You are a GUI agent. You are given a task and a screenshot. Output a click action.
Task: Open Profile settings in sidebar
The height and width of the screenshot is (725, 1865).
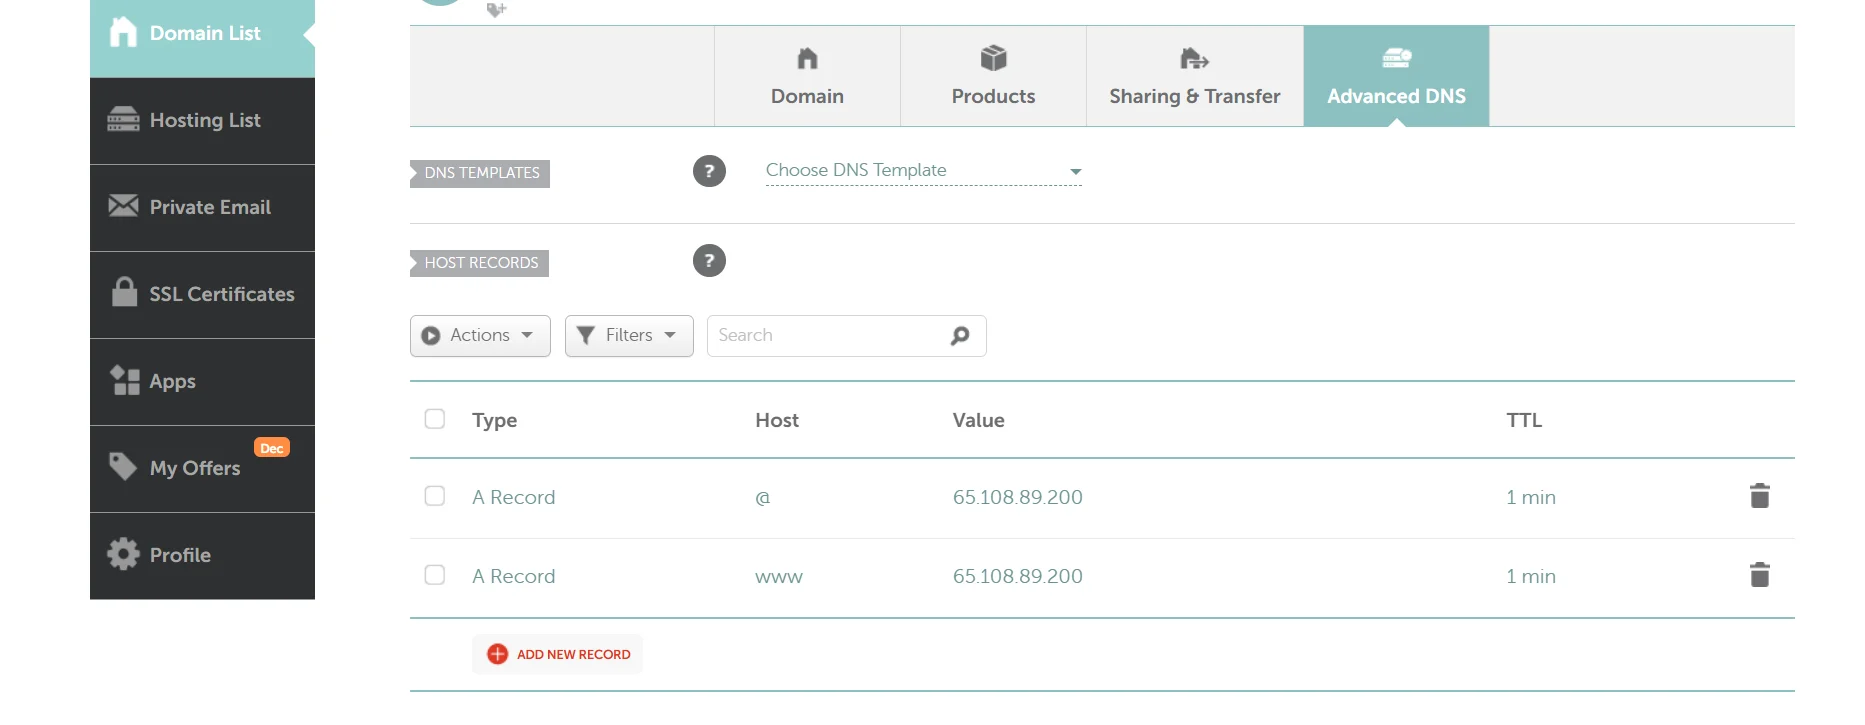(x=202, y=556)
